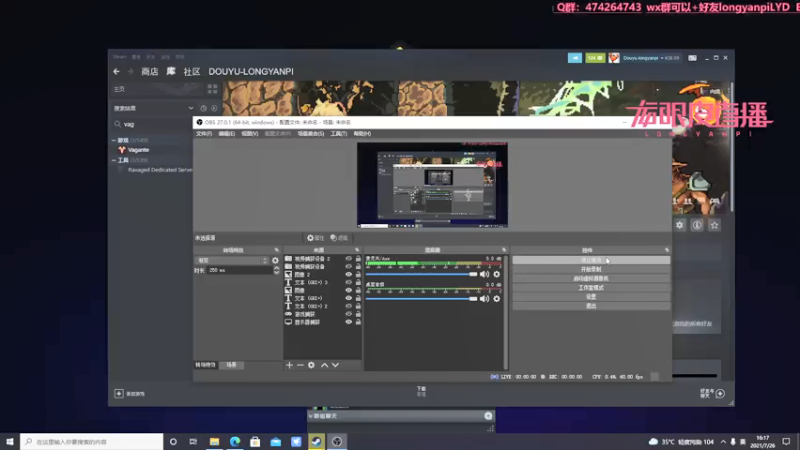Collapse the 游戏 category in Steam library

(x=114, y=140)
